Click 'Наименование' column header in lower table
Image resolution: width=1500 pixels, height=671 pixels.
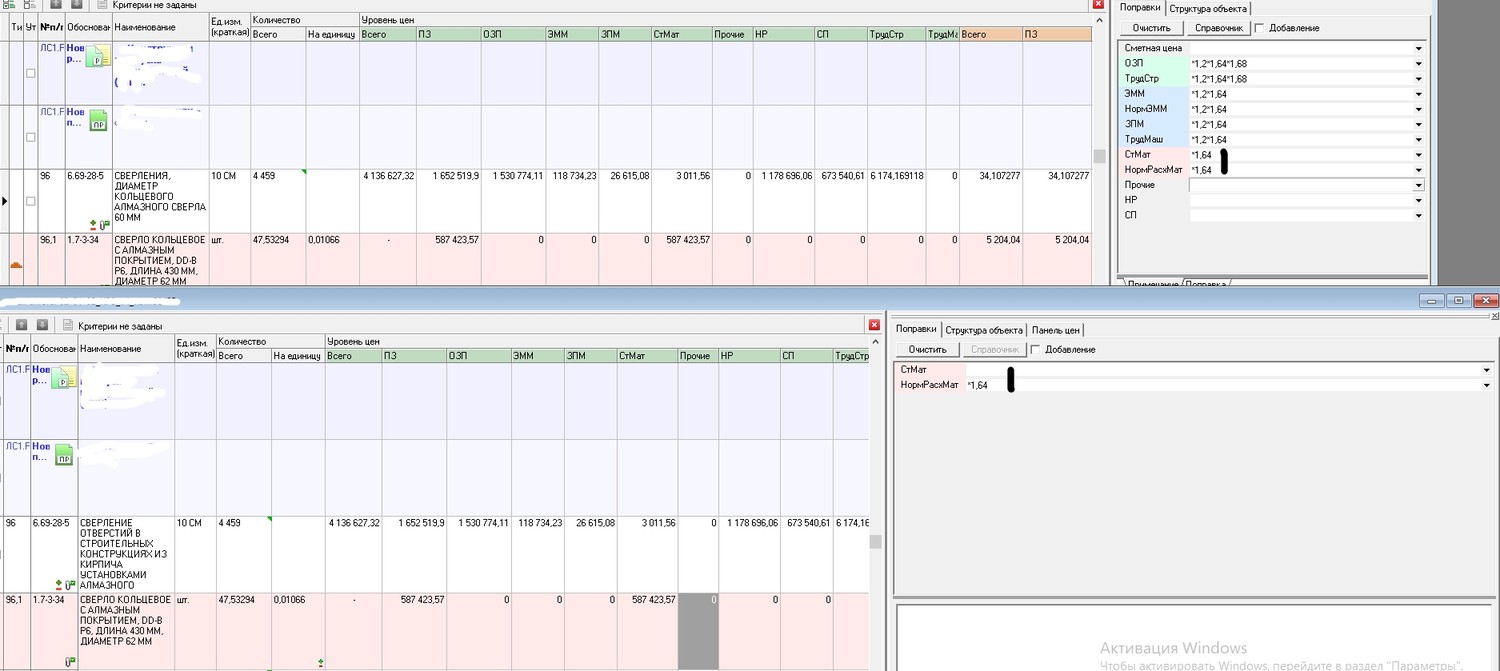coord(126,348)
